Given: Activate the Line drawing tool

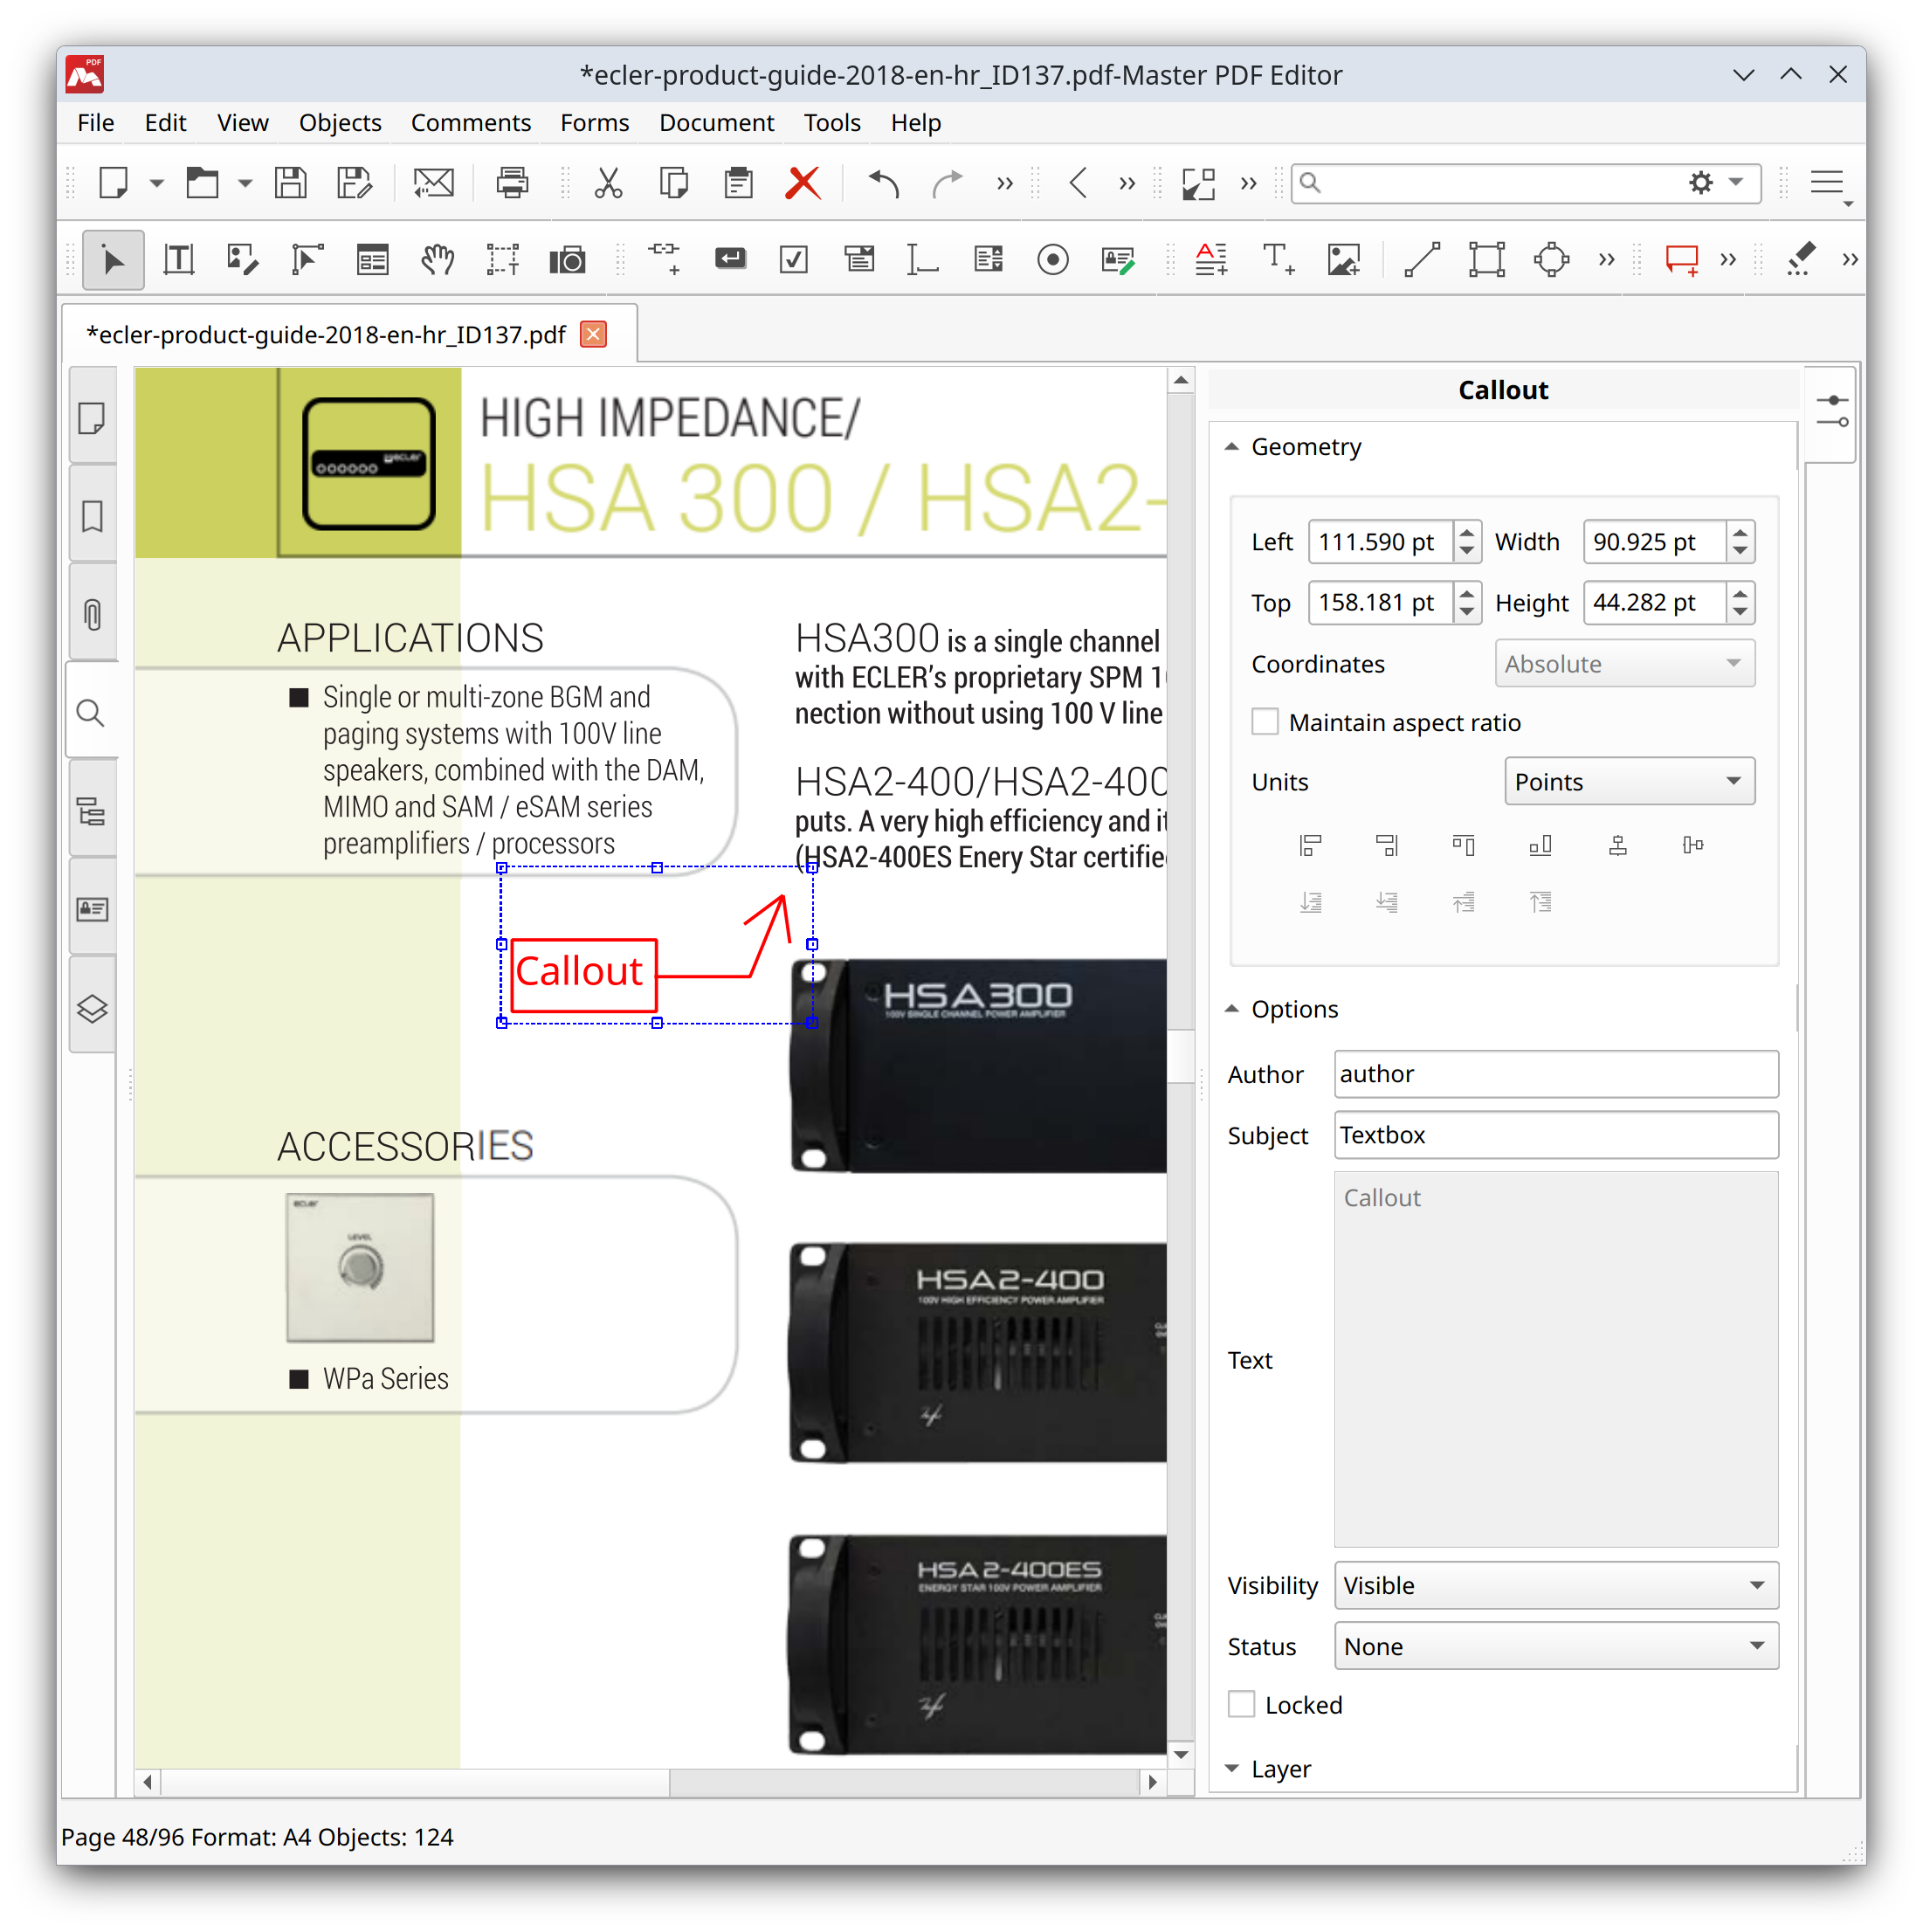Looking at the screenshot, I should (1421, 259).
